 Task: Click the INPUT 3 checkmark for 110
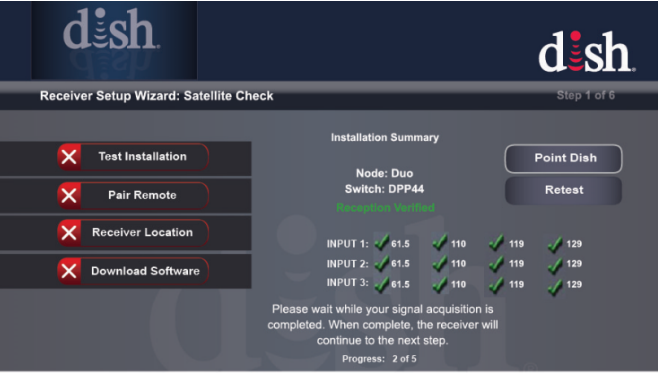pos(440,284)
